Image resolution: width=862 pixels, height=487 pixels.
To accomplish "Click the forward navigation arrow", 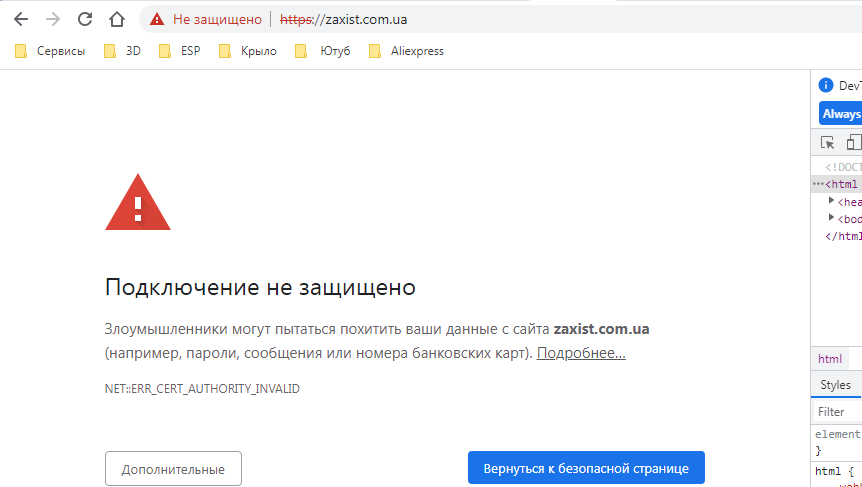I will tap(53, 19).
